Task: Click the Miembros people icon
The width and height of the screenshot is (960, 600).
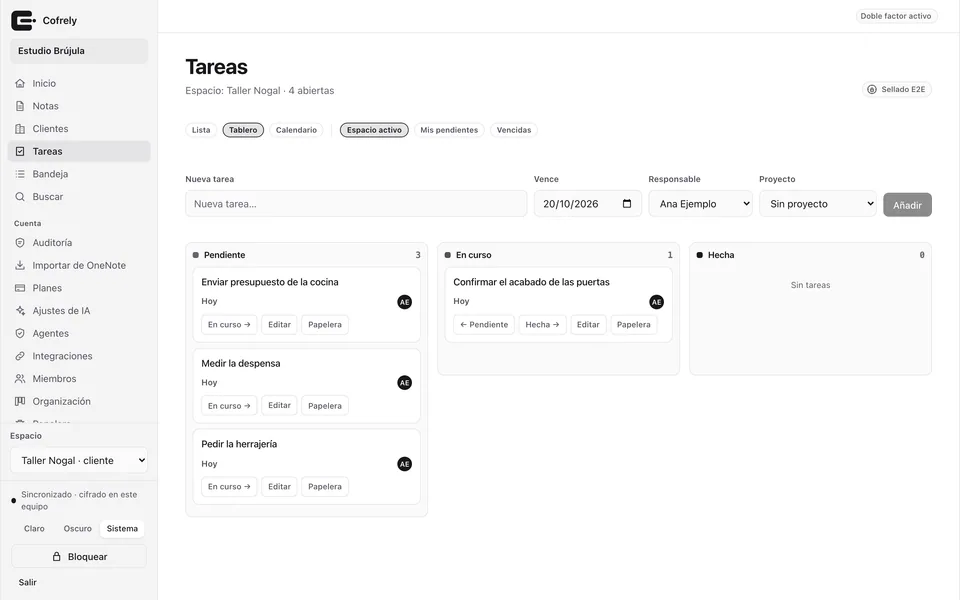Action: pos(20,378)
